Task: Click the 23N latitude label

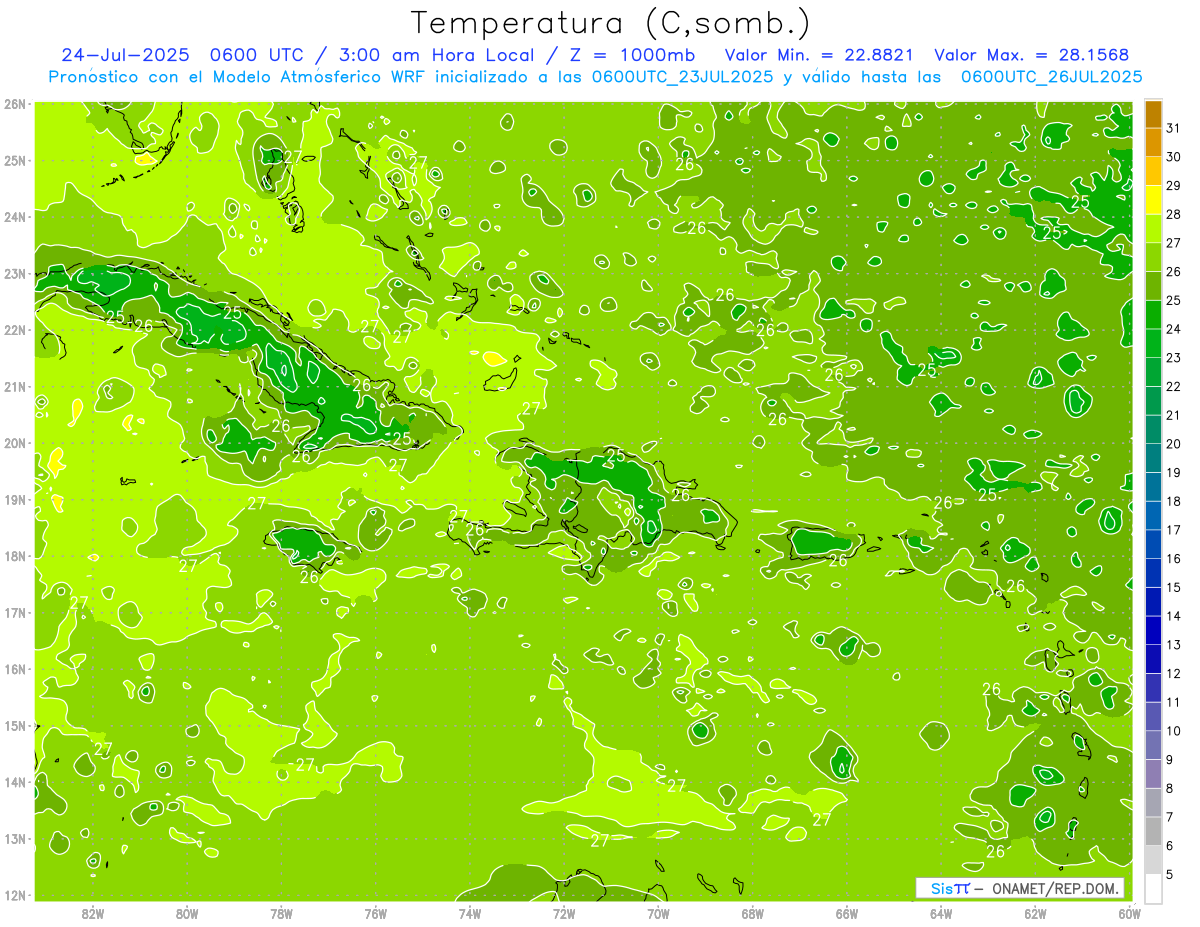Action: (15, 273)
